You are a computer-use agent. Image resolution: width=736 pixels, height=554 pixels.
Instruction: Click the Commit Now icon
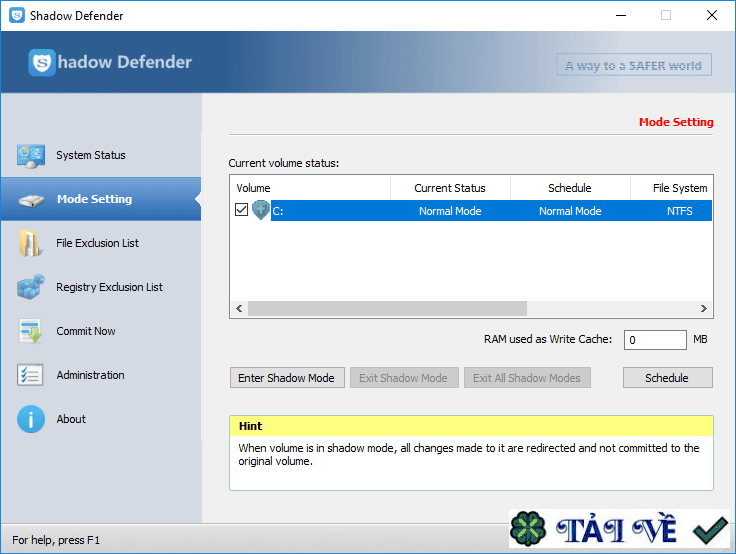pyautogui.click(x=31, y=332)
